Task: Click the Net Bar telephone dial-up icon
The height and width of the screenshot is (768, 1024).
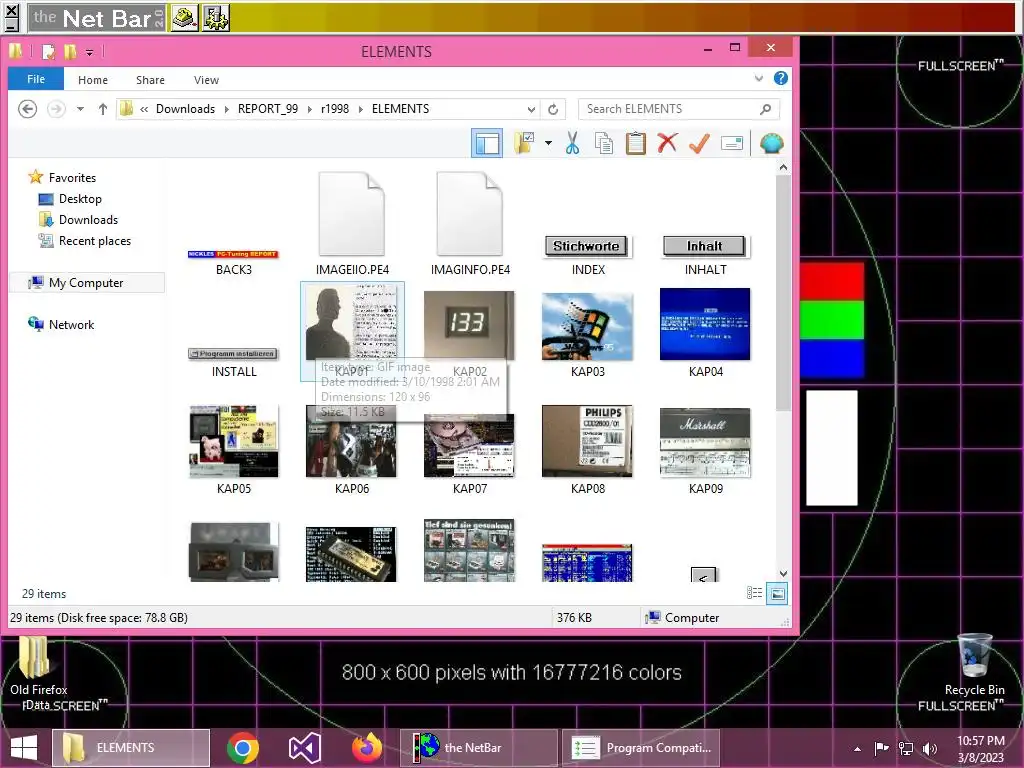Action: click(x=185, y=18)
